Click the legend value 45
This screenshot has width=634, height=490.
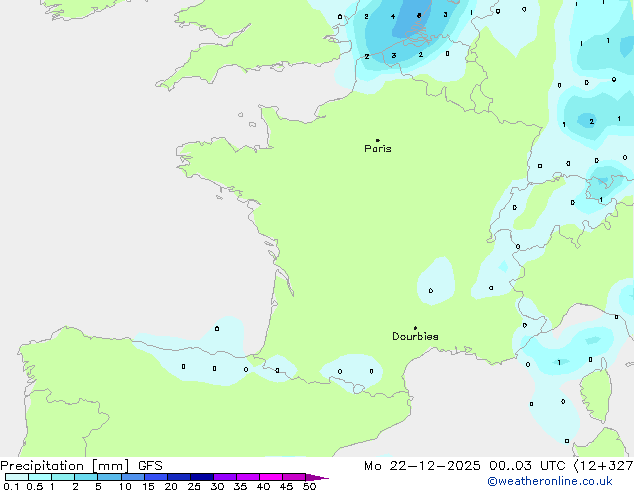(286, 486)
